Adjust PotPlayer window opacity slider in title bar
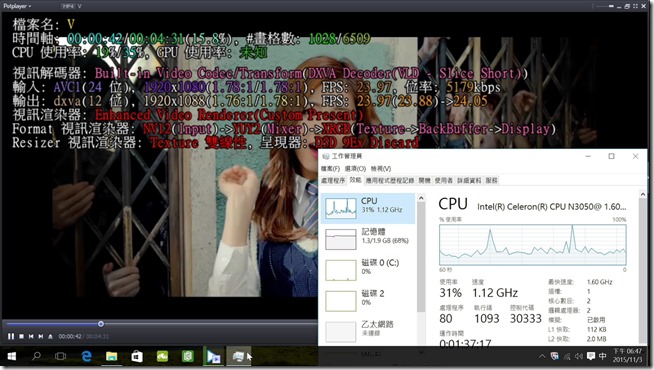The width and height of the screenshot is (654, 370). click(604, 6)
